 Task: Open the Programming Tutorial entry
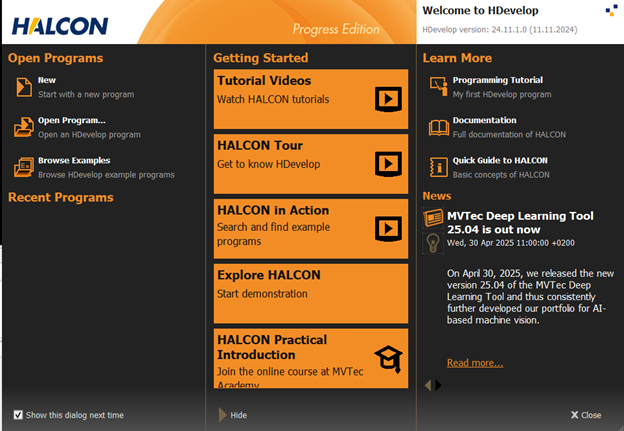(x=497, y=80)
